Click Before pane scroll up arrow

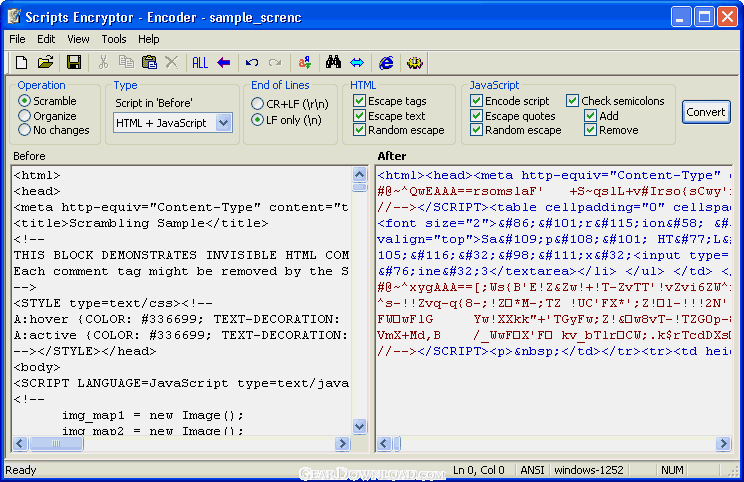coord(360,175)
